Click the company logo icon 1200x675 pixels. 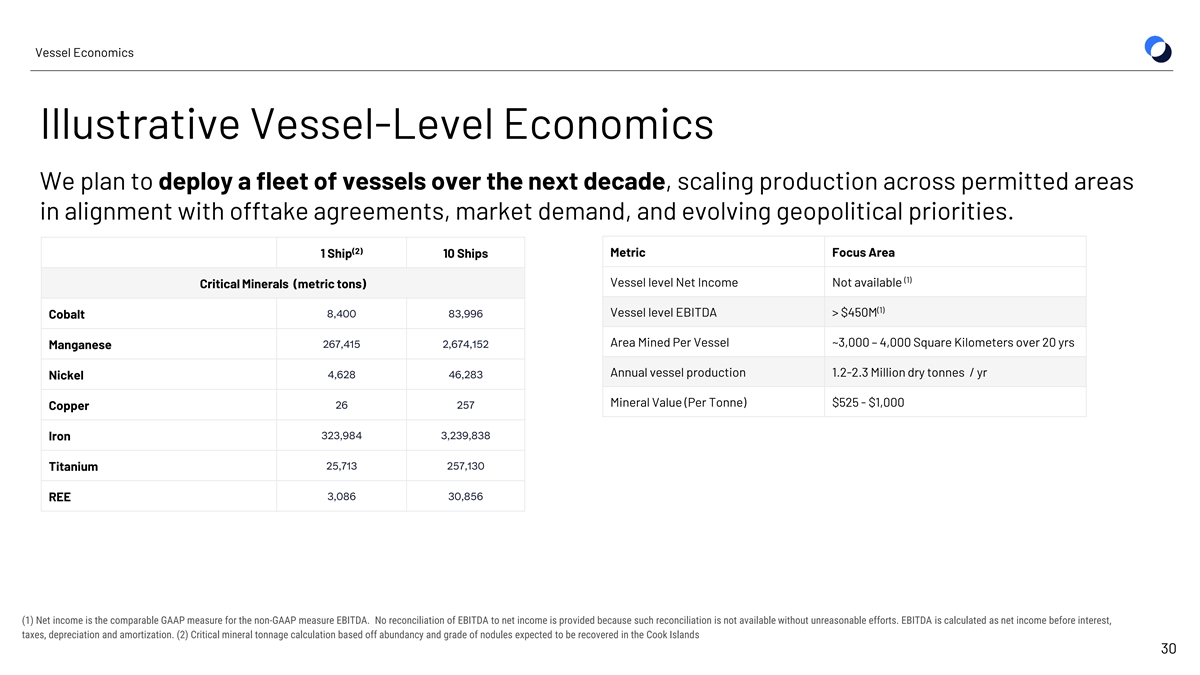click(x=1158, y=48)
